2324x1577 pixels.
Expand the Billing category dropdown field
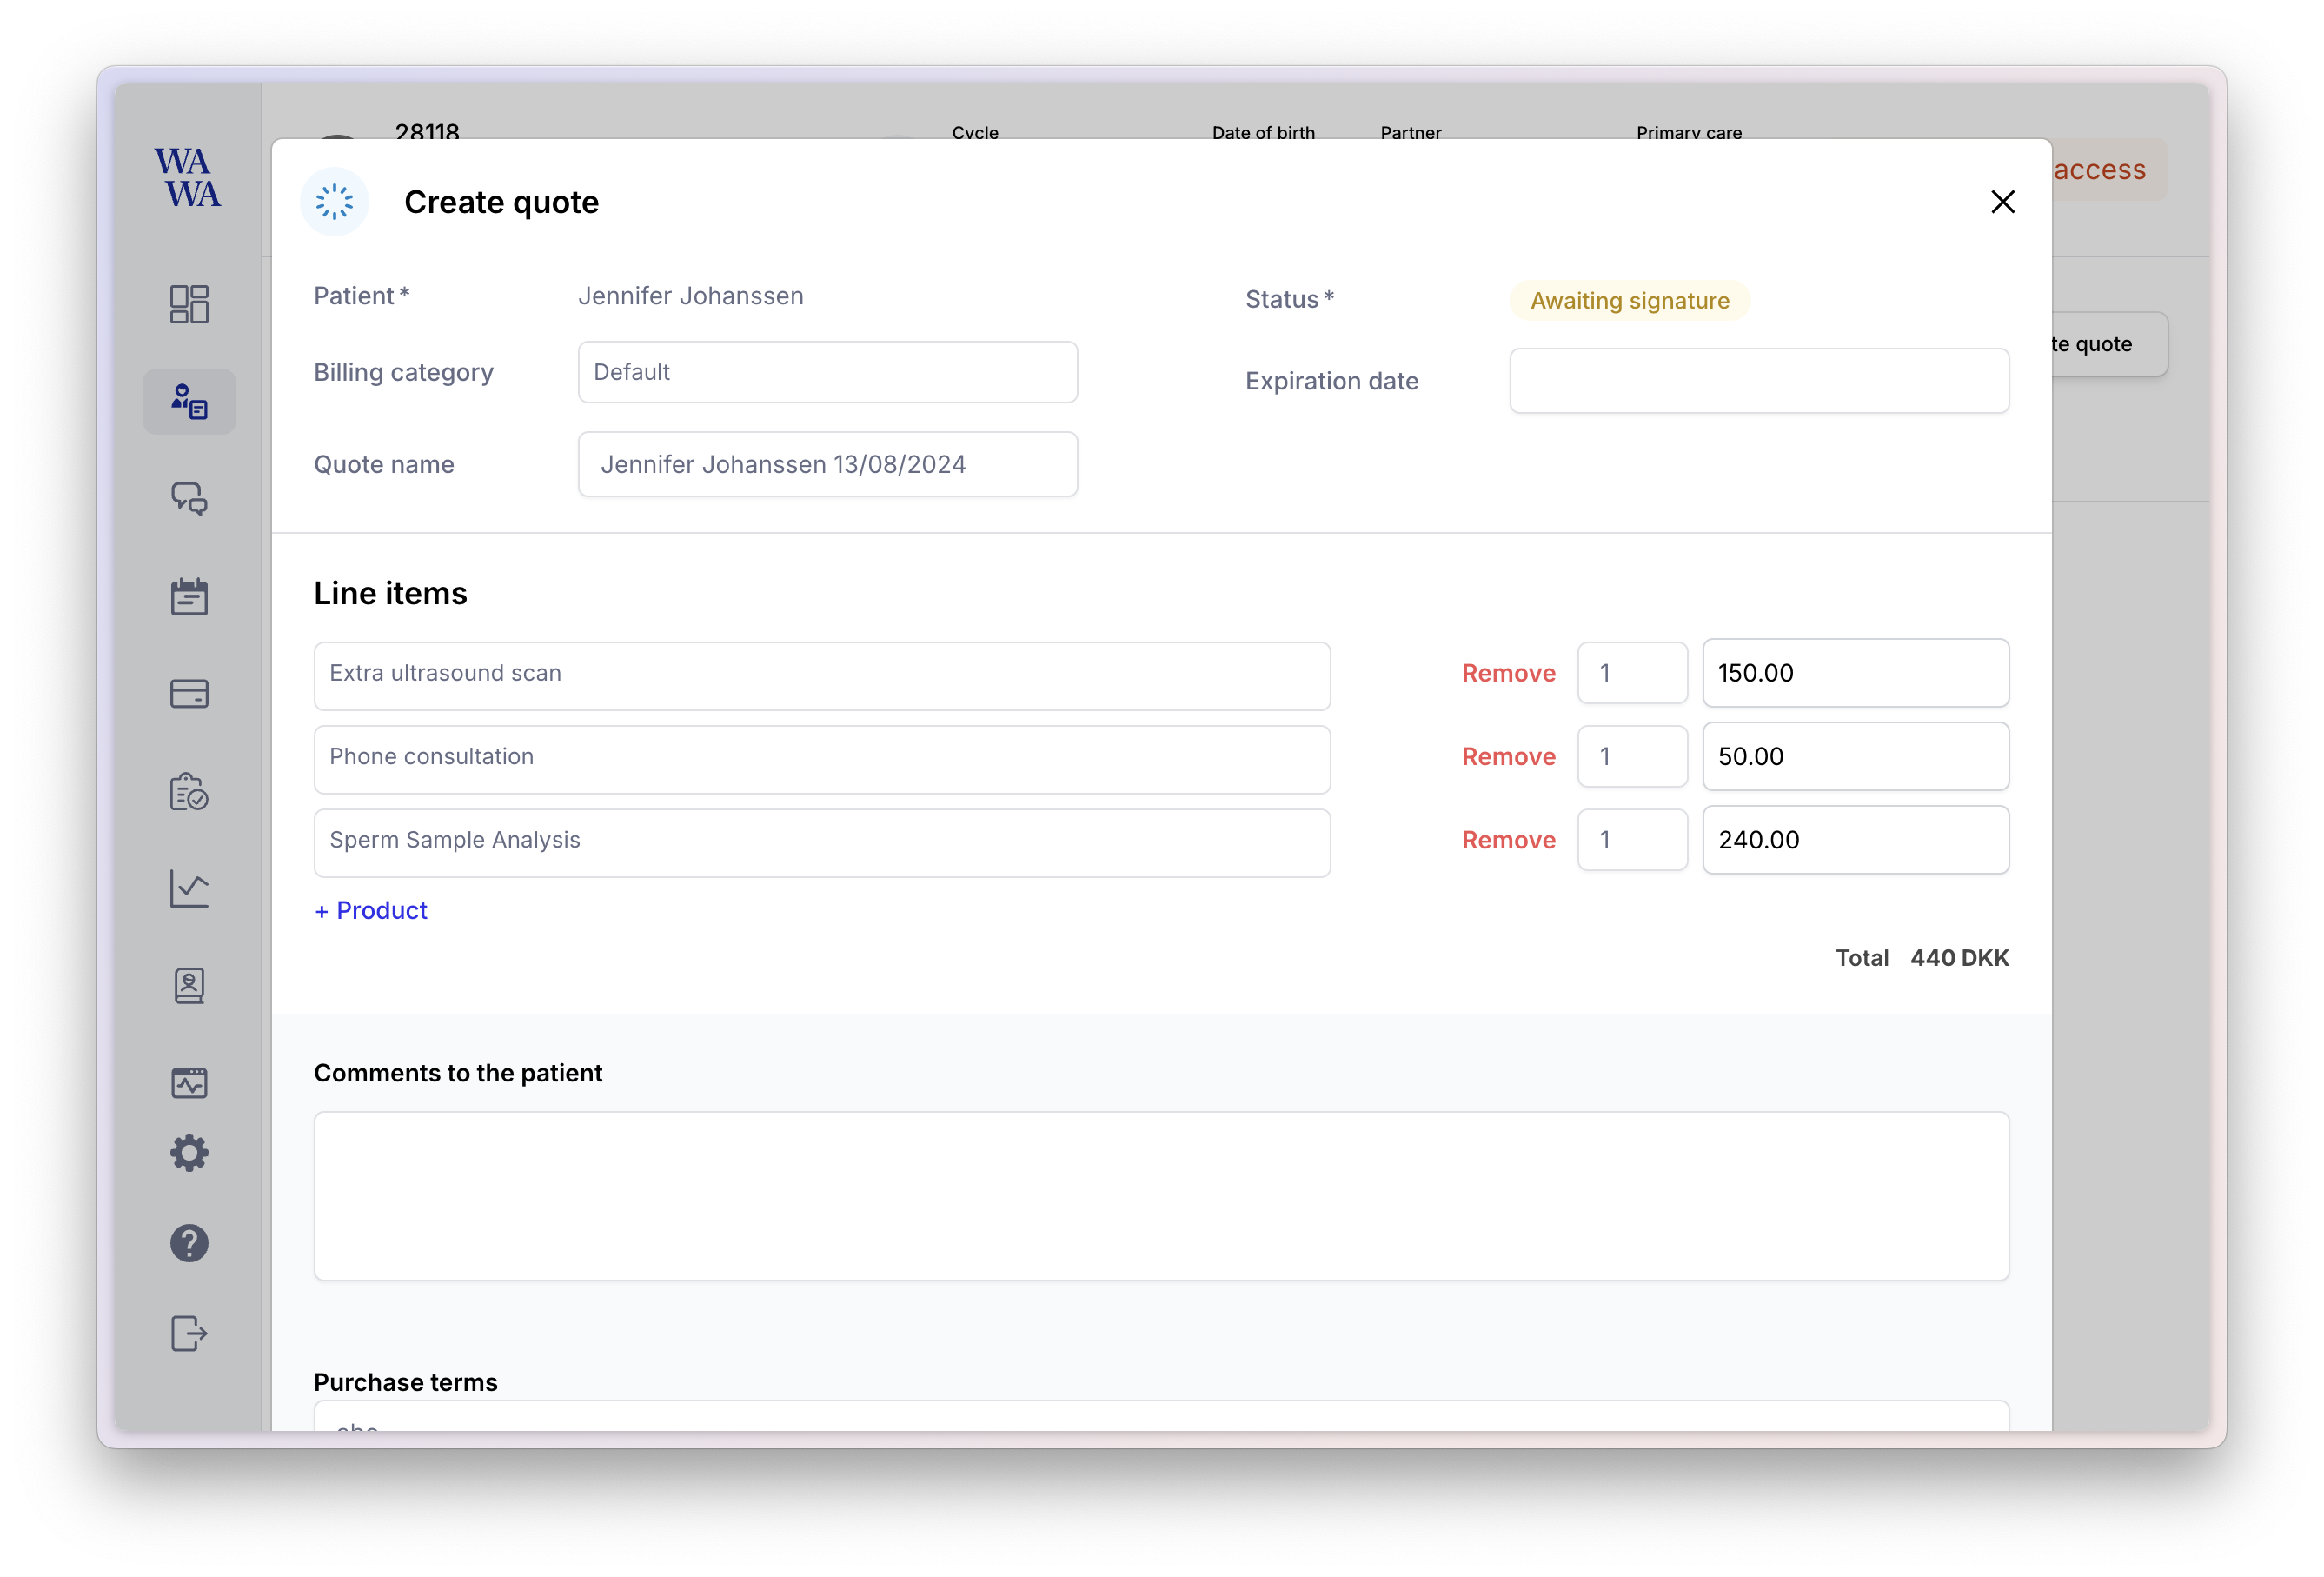coord(828,371)
